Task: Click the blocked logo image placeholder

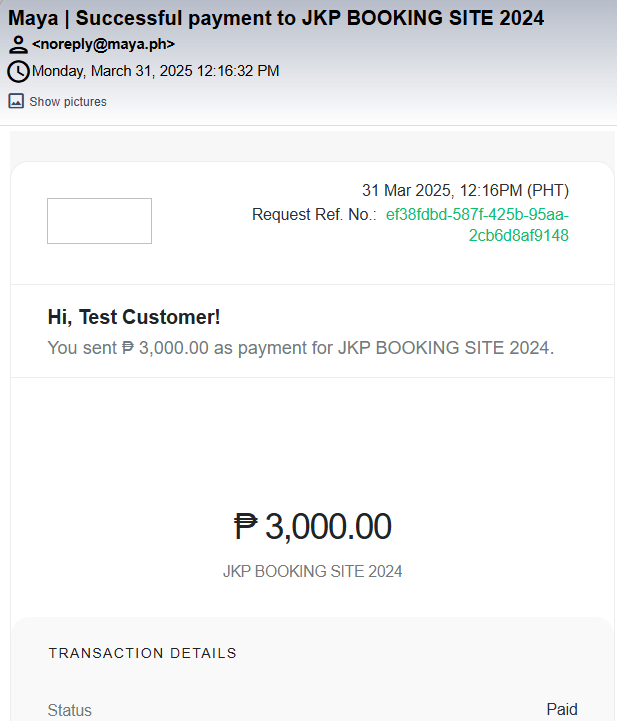Action: pos(99,220)
